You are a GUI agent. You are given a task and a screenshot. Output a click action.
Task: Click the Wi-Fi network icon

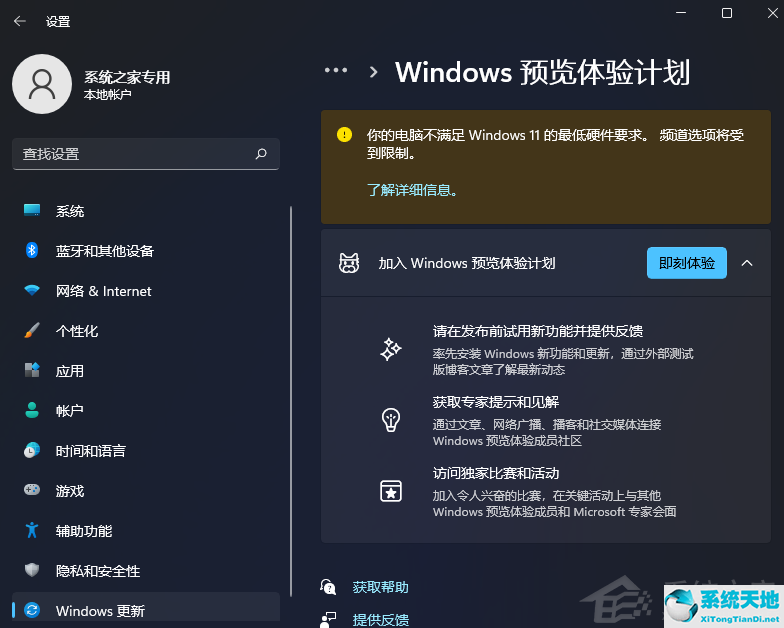32,290
